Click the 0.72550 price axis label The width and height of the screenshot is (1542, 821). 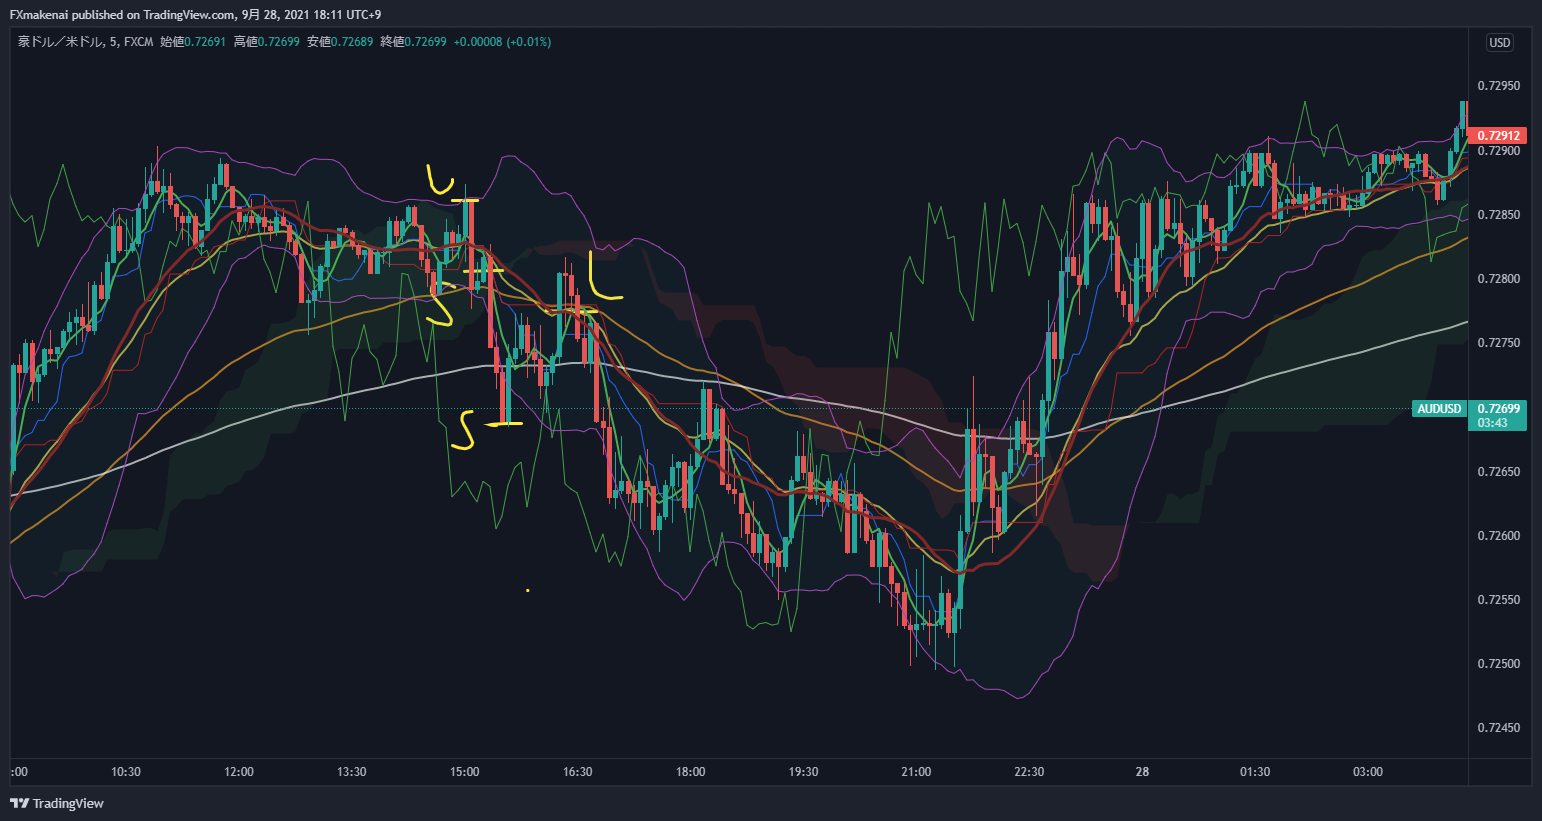pos(1499,600)
